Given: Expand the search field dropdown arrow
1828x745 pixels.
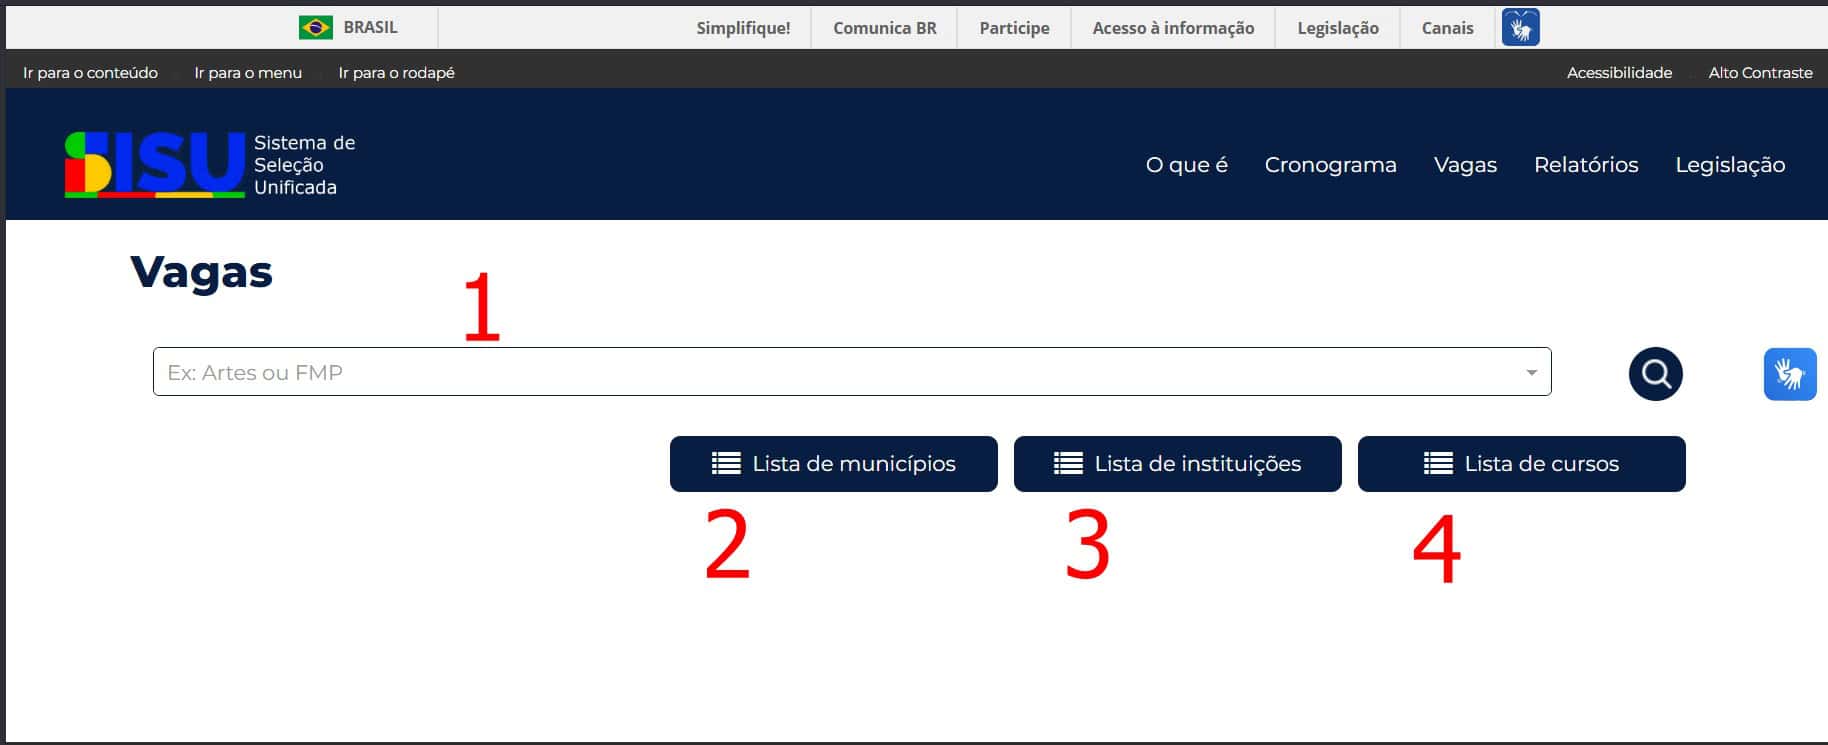Looking at the screenshot, I should pos(1531,373).
